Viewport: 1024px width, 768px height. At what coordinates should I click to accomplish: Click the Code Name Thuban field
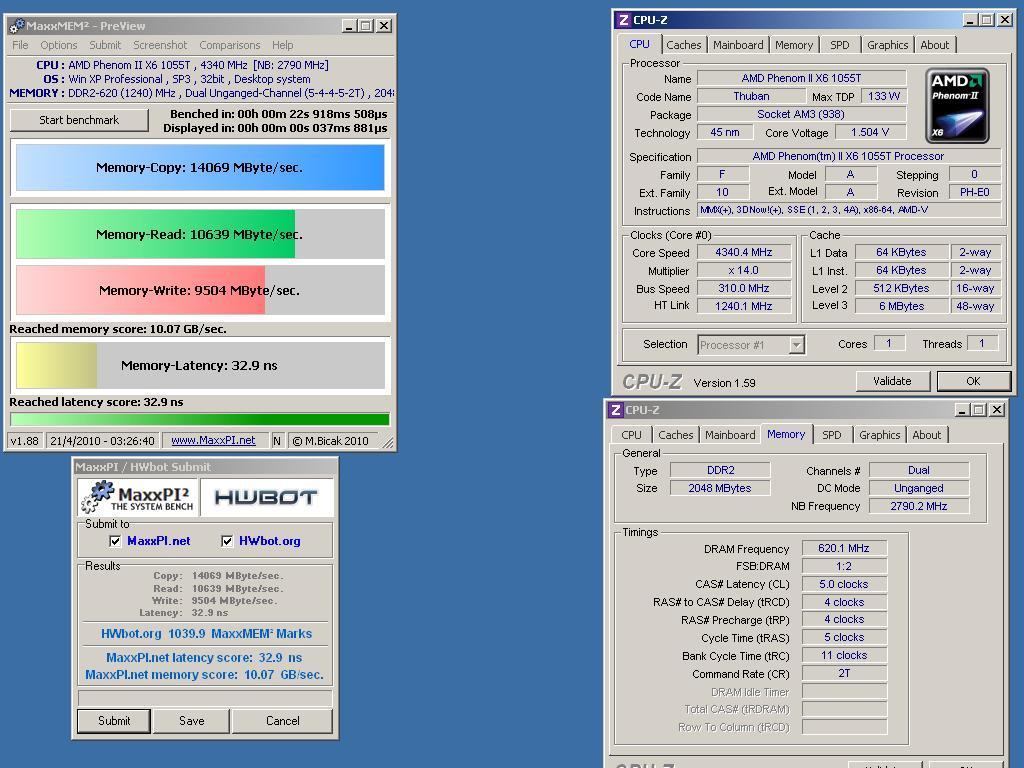[751, 96]
